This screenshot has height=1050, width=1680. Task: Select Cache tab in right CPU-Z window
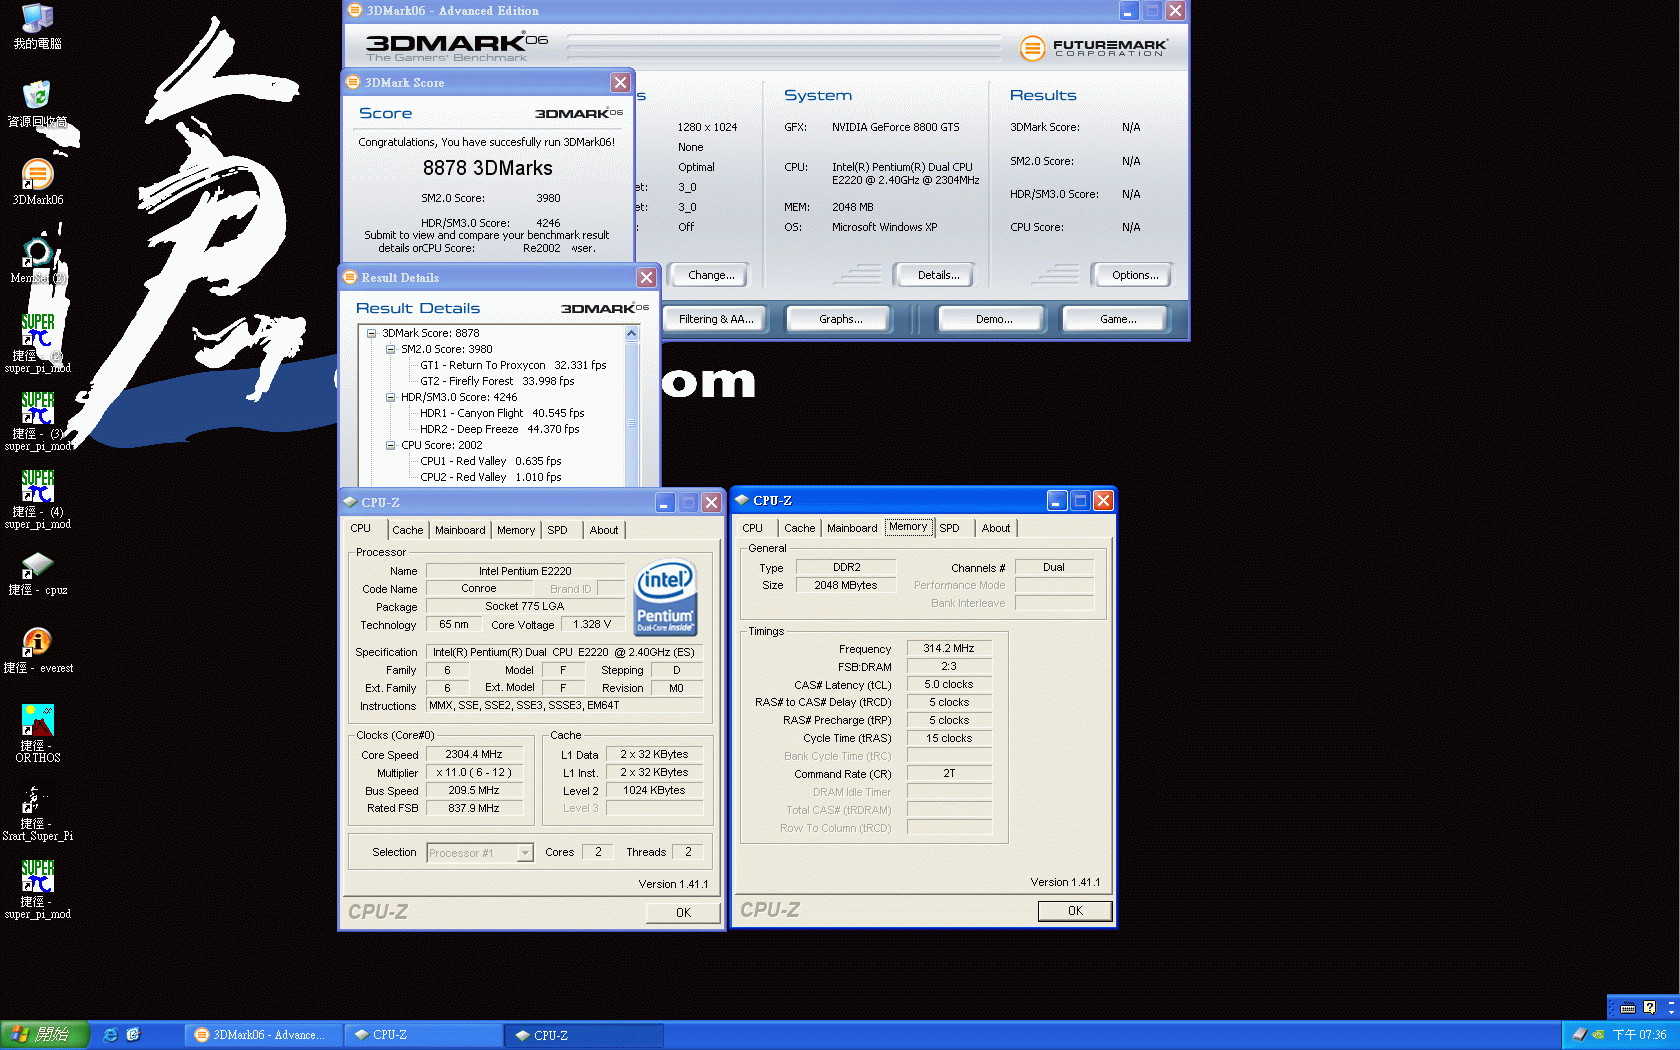[x=799, y=528]
